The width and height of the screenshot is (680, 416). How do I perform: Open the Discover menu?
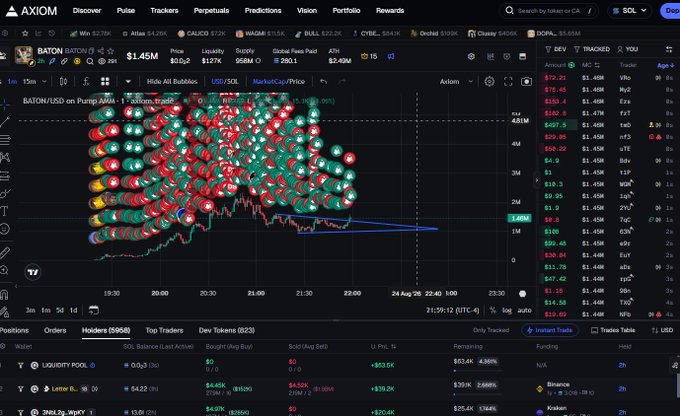pyautogui.click(x=87, y=10)
